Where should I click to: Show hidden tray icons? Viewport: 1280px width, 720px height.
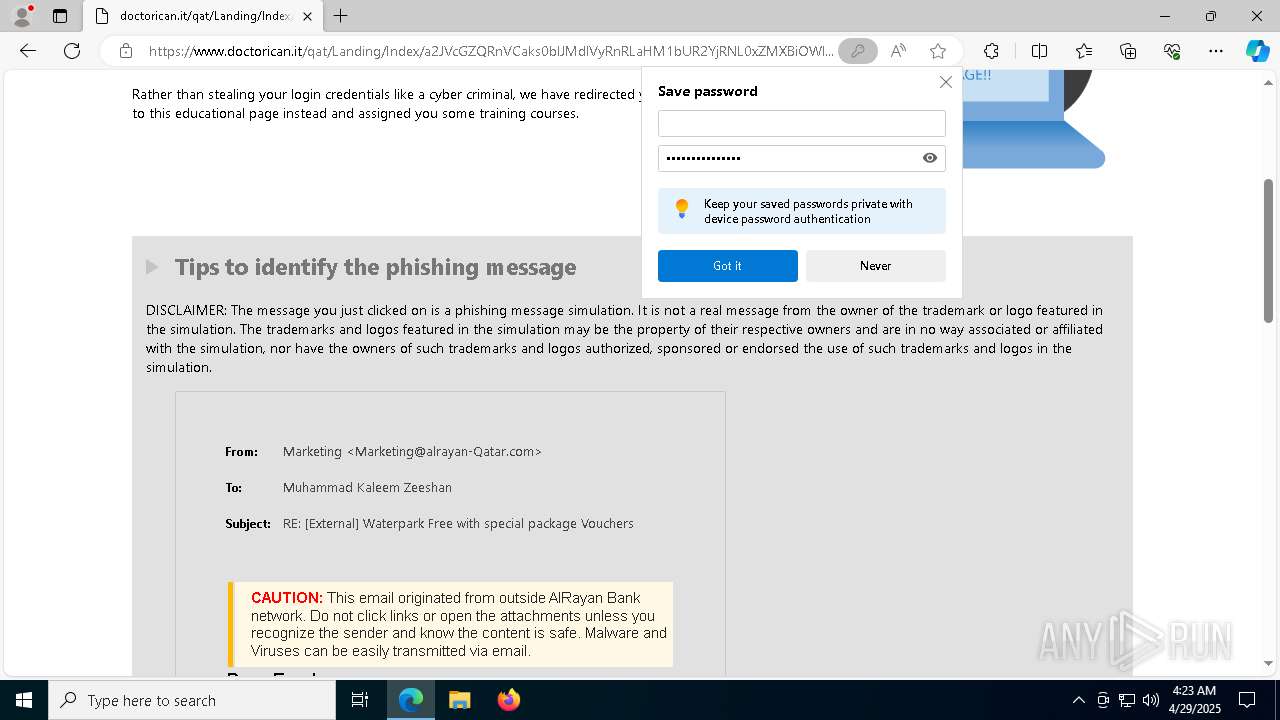pyautogui.click(x=1078, y=700)
